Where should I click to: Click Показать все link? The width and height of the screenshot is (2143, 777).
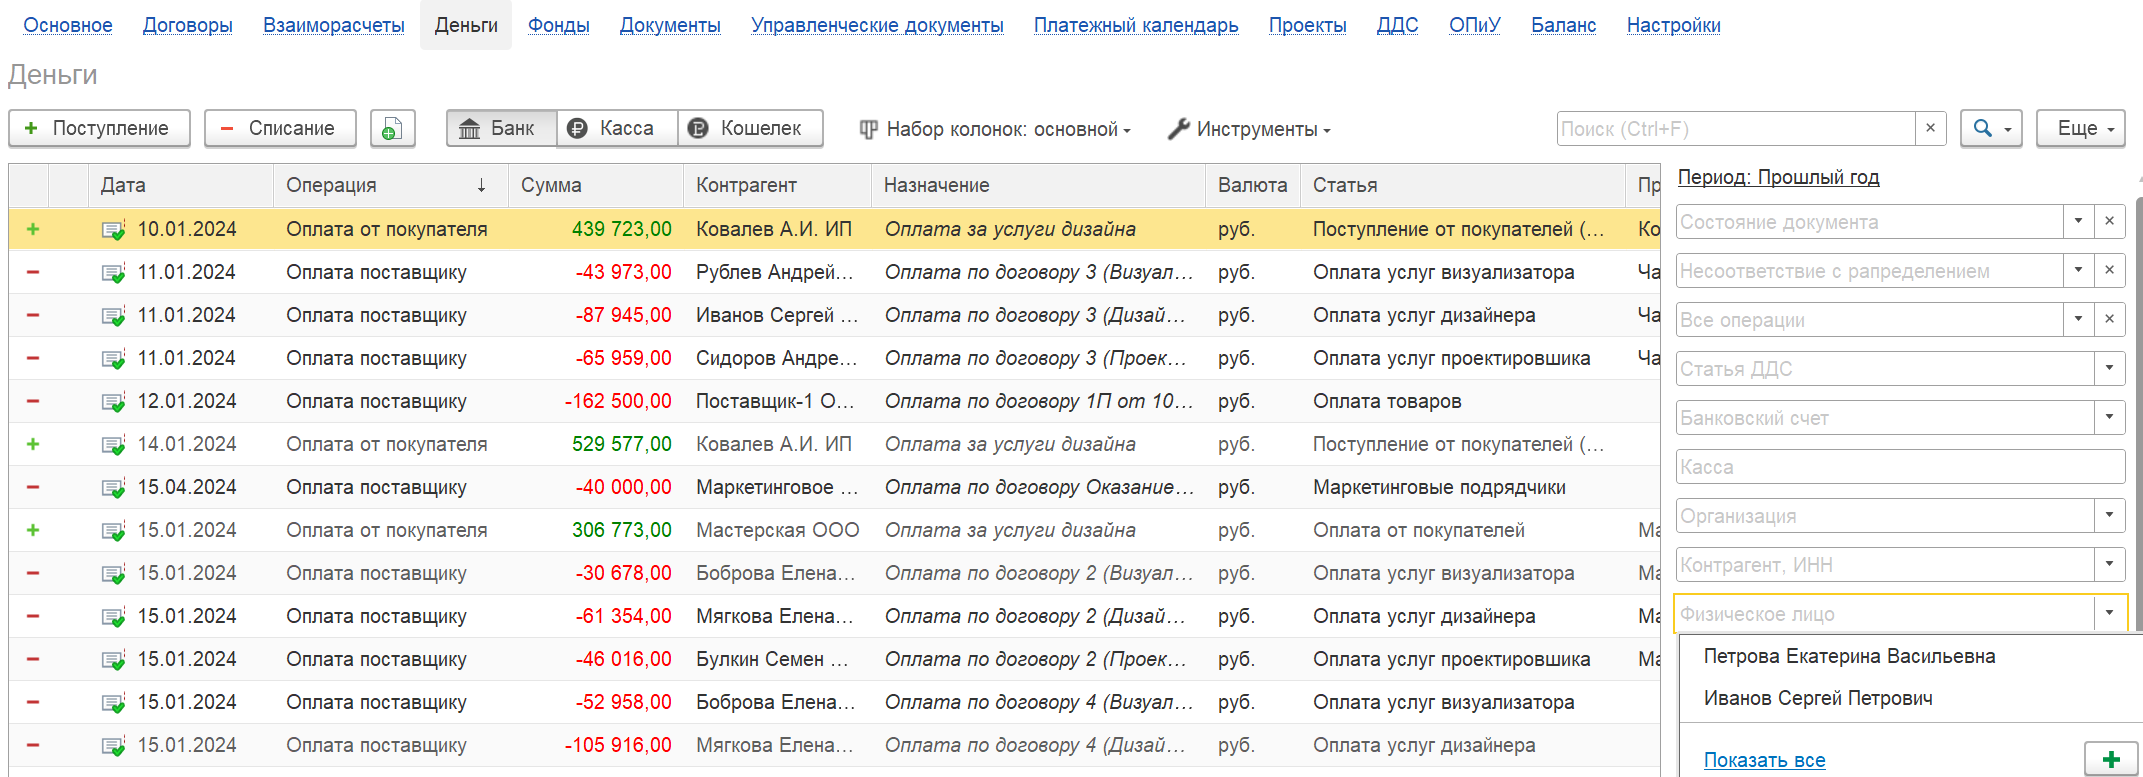[x=1764, y=760]
